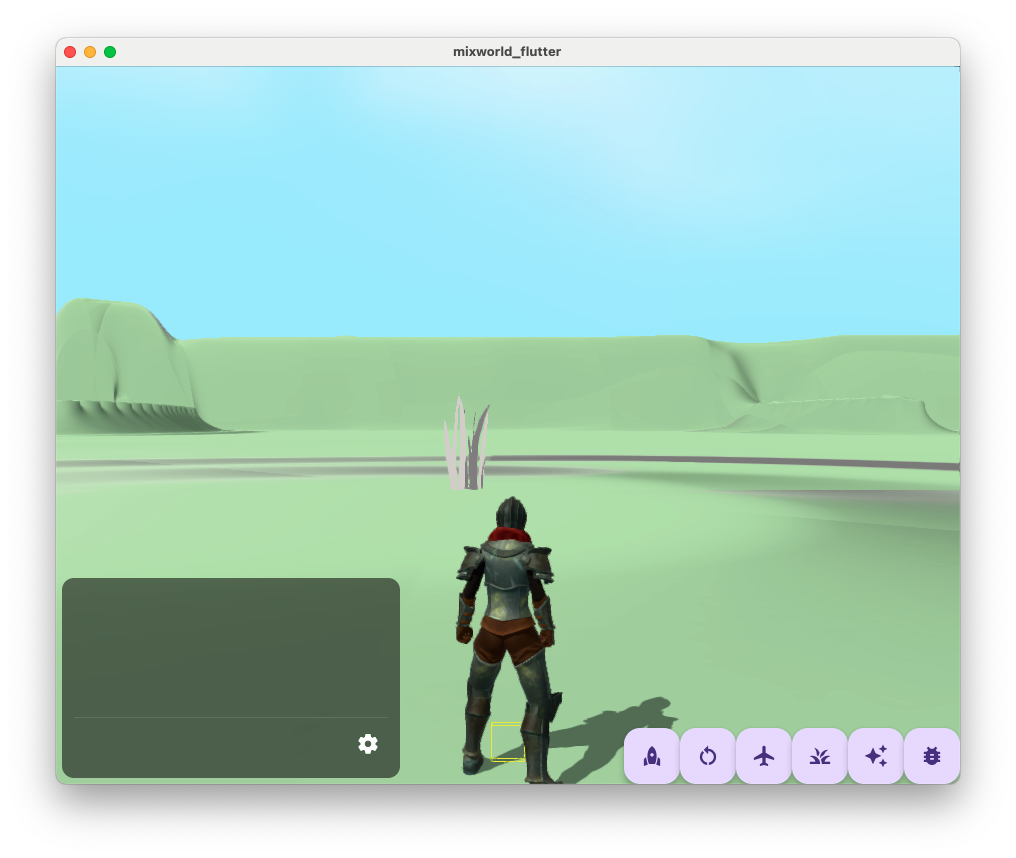Select the circular reset/respawn icon

click(707, 757)
